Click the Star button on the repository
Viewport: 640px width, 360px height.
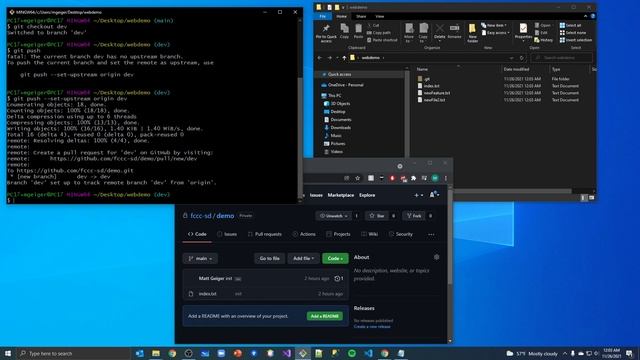(376, 216)
